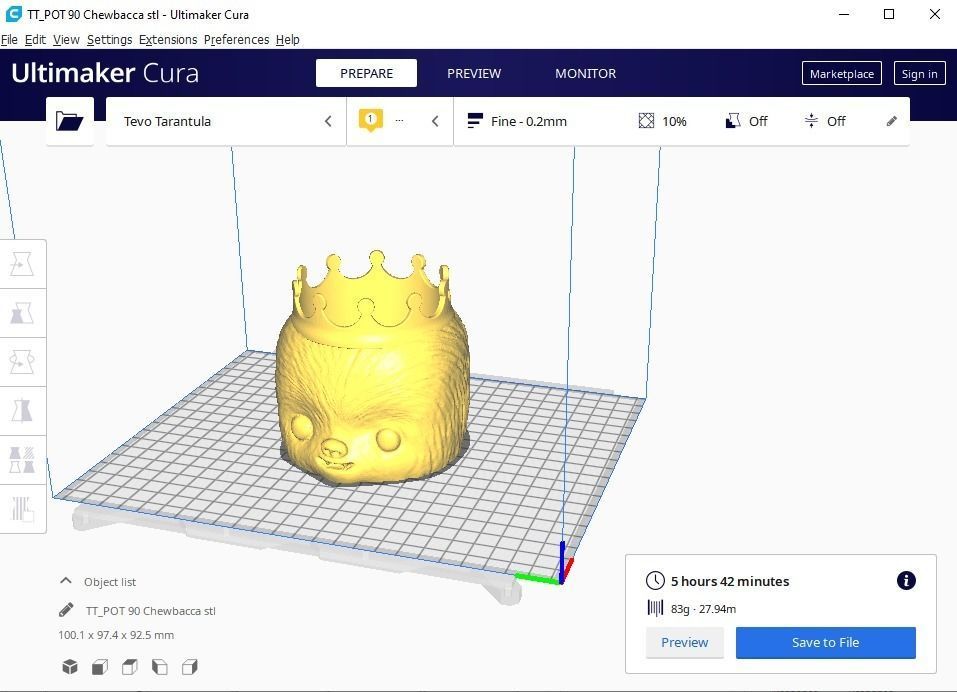Switch to the front view cube icon
Screen dimensions: 957x692
100,666
